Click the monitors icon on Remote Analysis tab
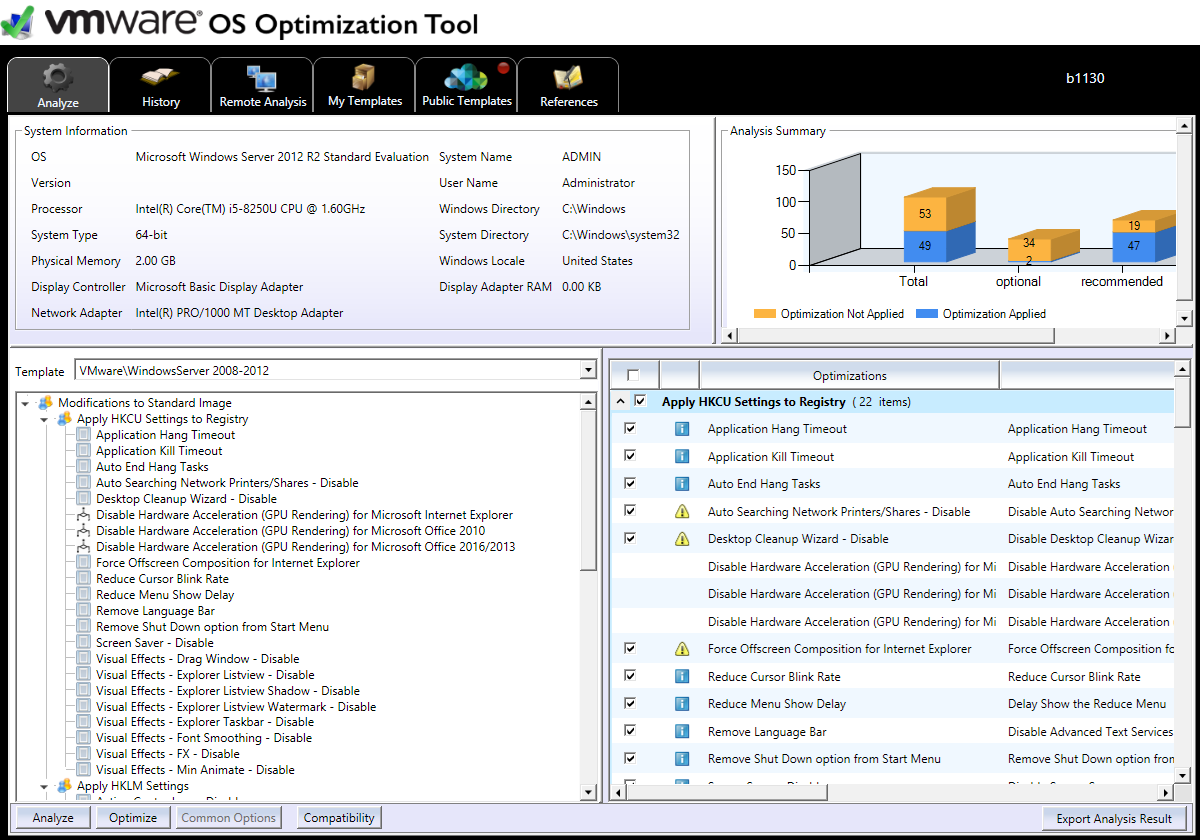This screenshot has height=840, width=1200. click(262, 78)
